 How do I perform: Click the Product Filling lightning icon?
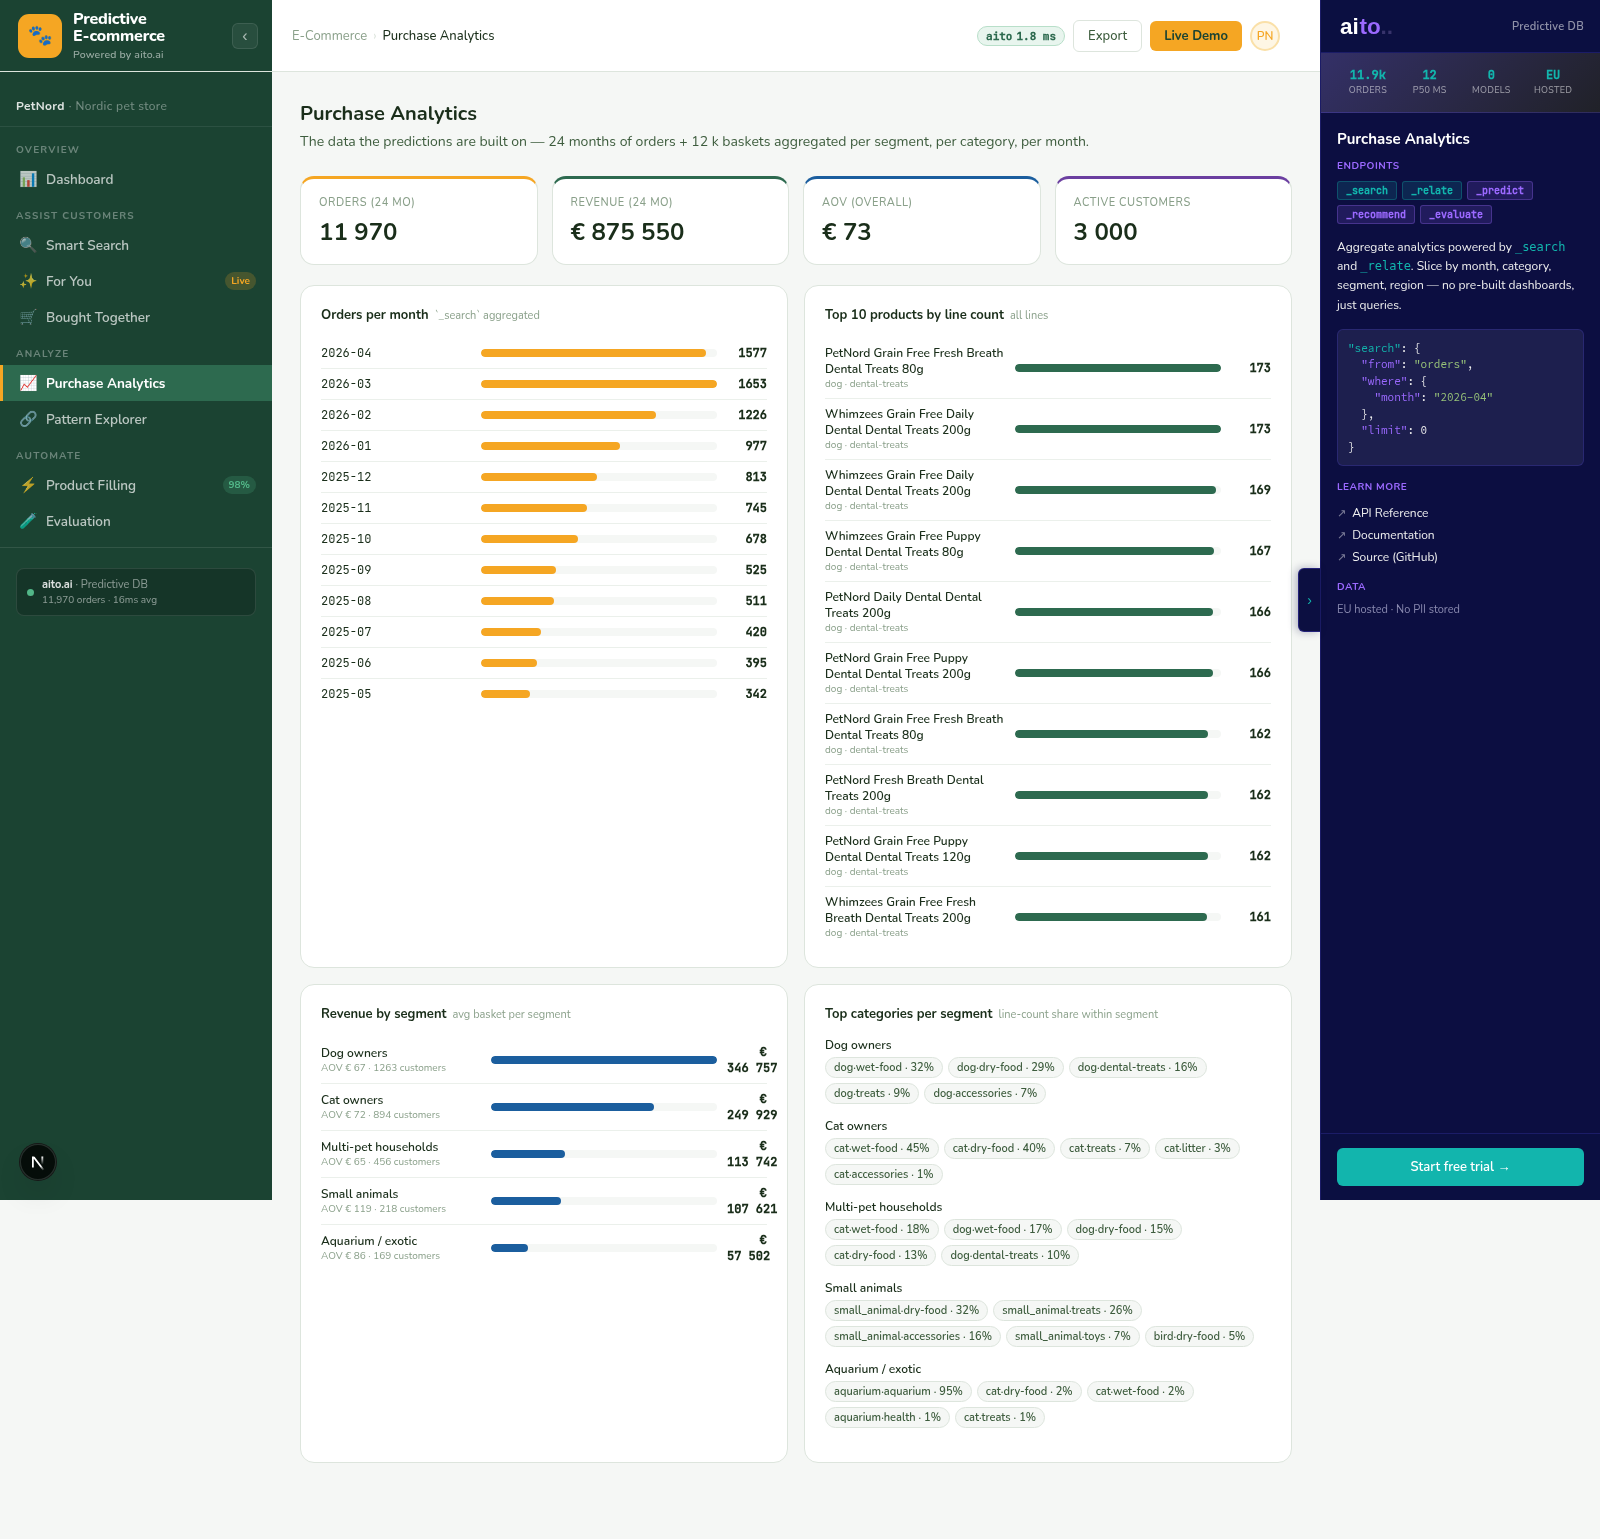tap(28, 485)
